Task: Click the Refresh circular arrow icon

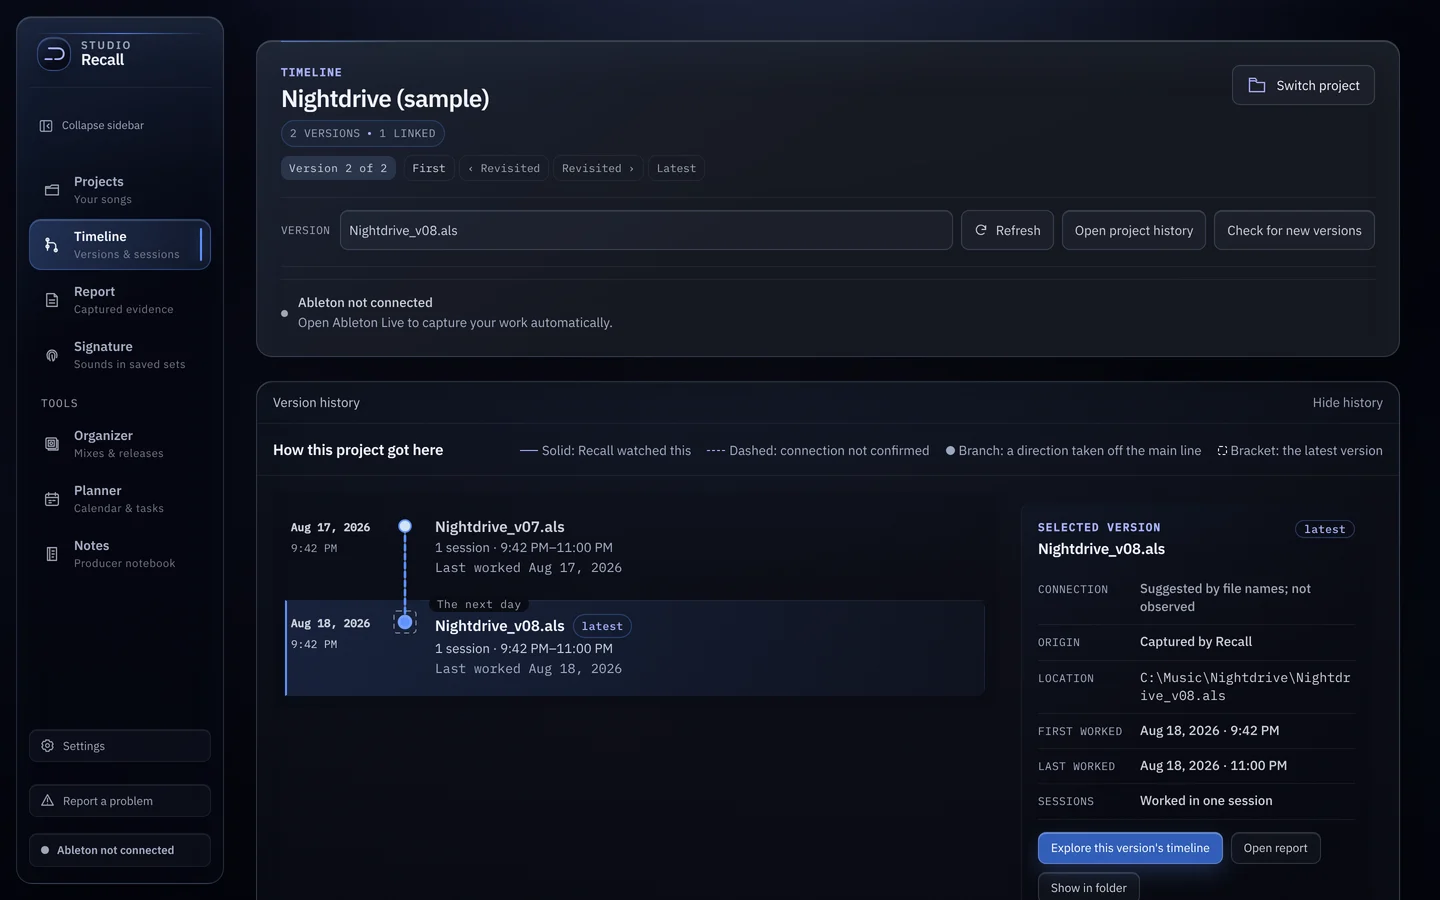Action: pos(981,230)
